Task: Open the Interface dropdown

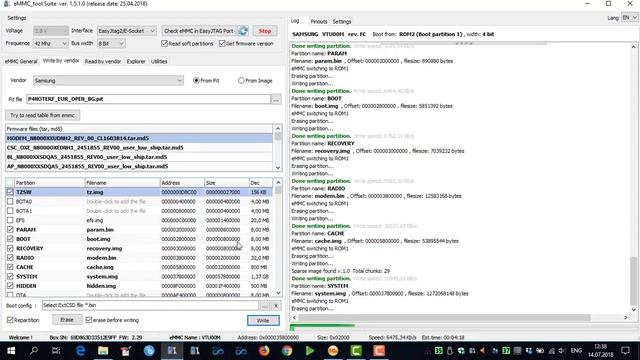Action: click(x=127, y=31)
